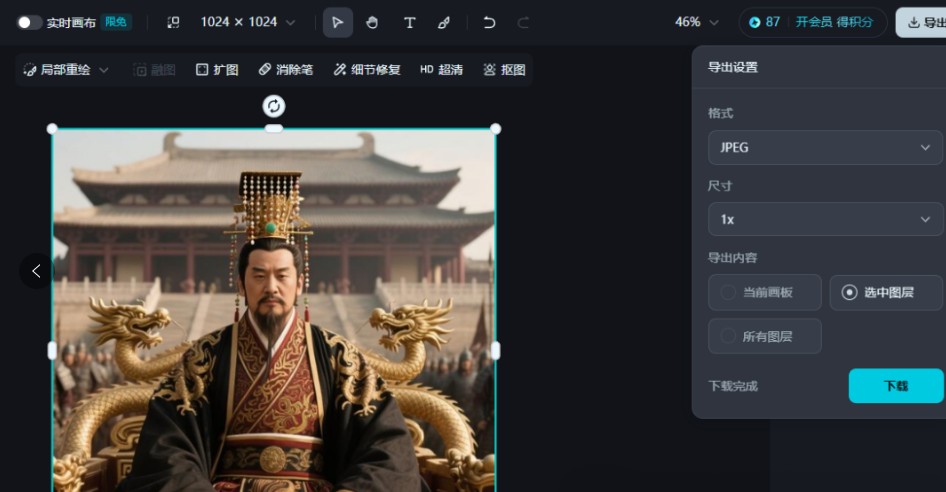Select the Text tool
The height and width of the screenshot is (492, 946).
[409, 22]
